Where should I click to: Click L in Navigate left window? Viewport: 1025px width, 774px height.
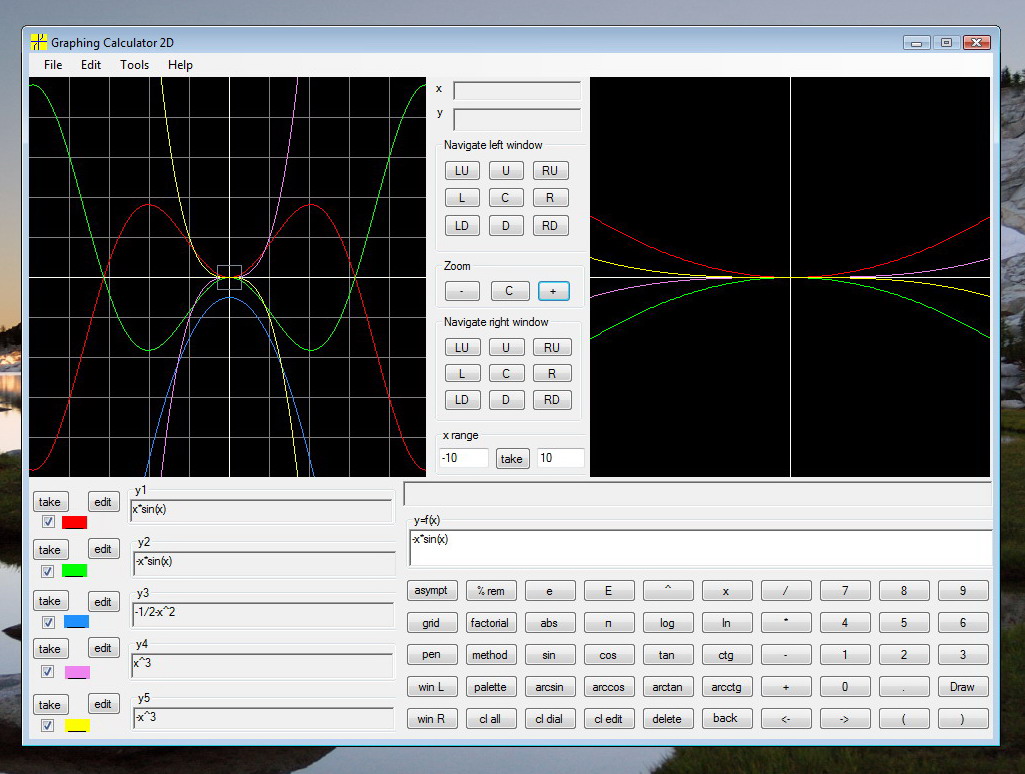[x=462, y=197]
